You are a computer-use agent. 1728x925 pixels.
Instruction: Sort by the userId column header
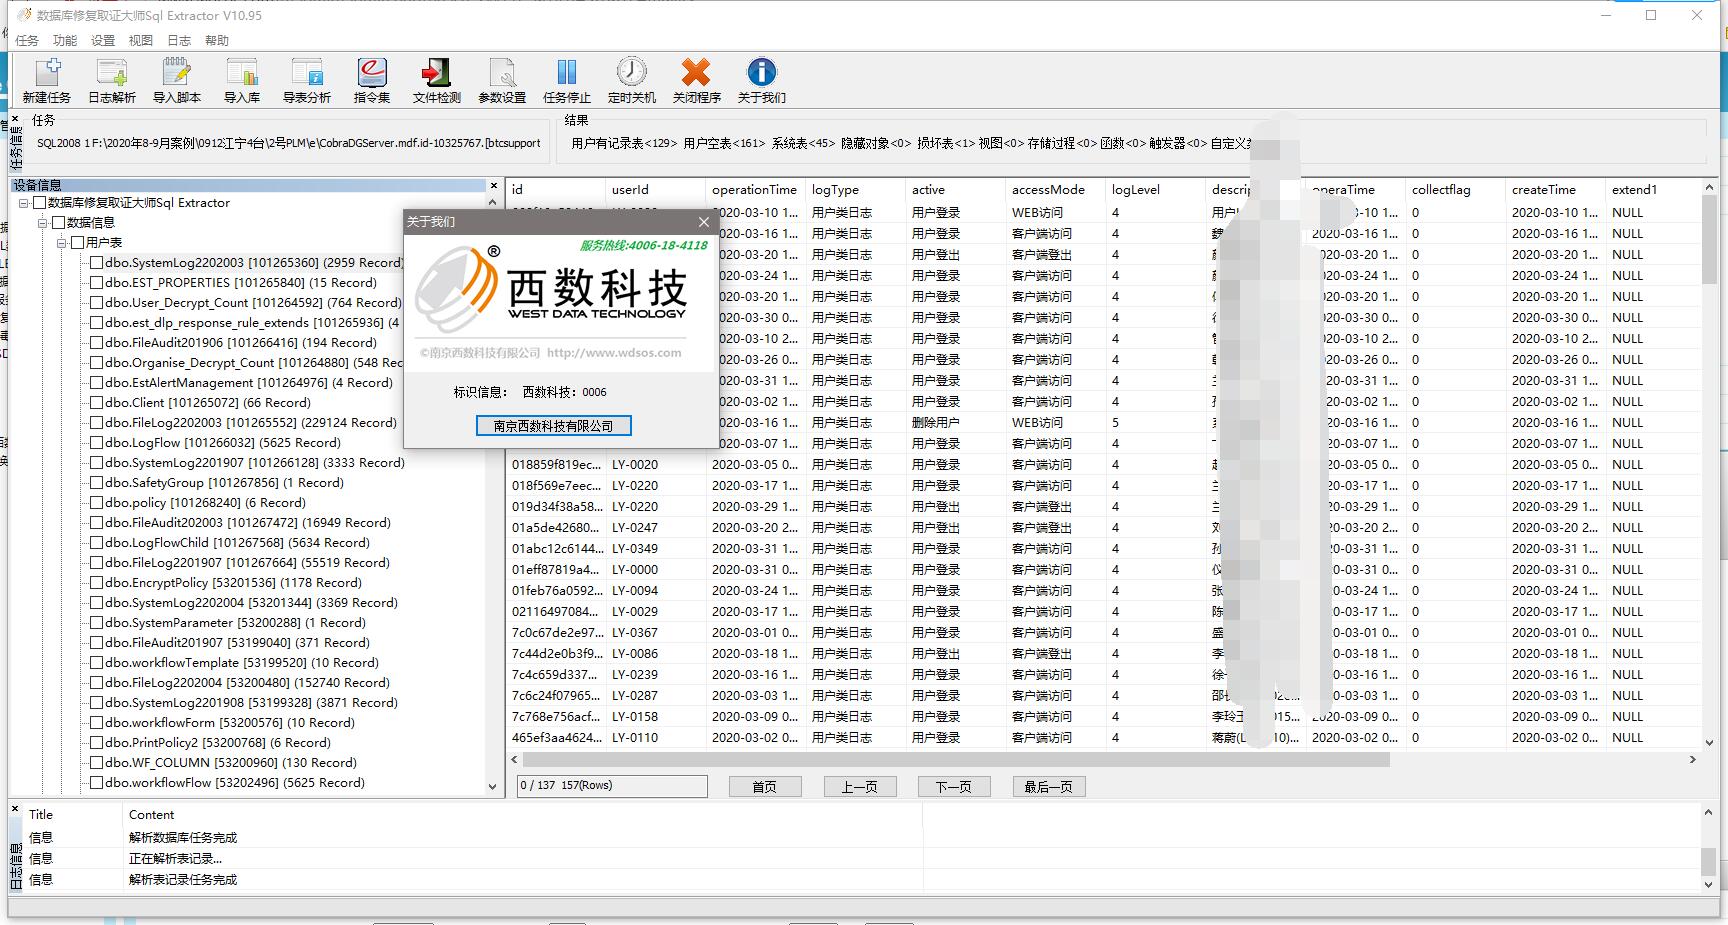(x=656, y=190)
